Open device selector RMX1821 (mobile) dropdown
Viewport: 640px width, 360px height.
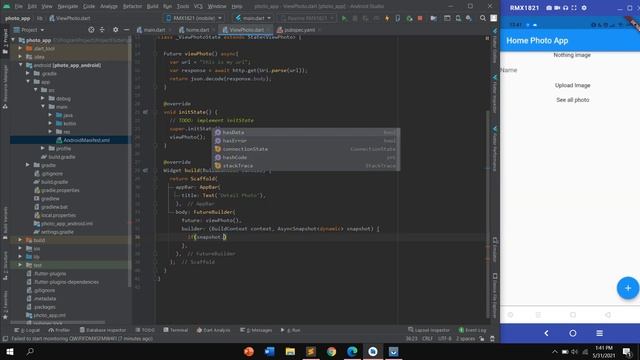coord(194,18)
